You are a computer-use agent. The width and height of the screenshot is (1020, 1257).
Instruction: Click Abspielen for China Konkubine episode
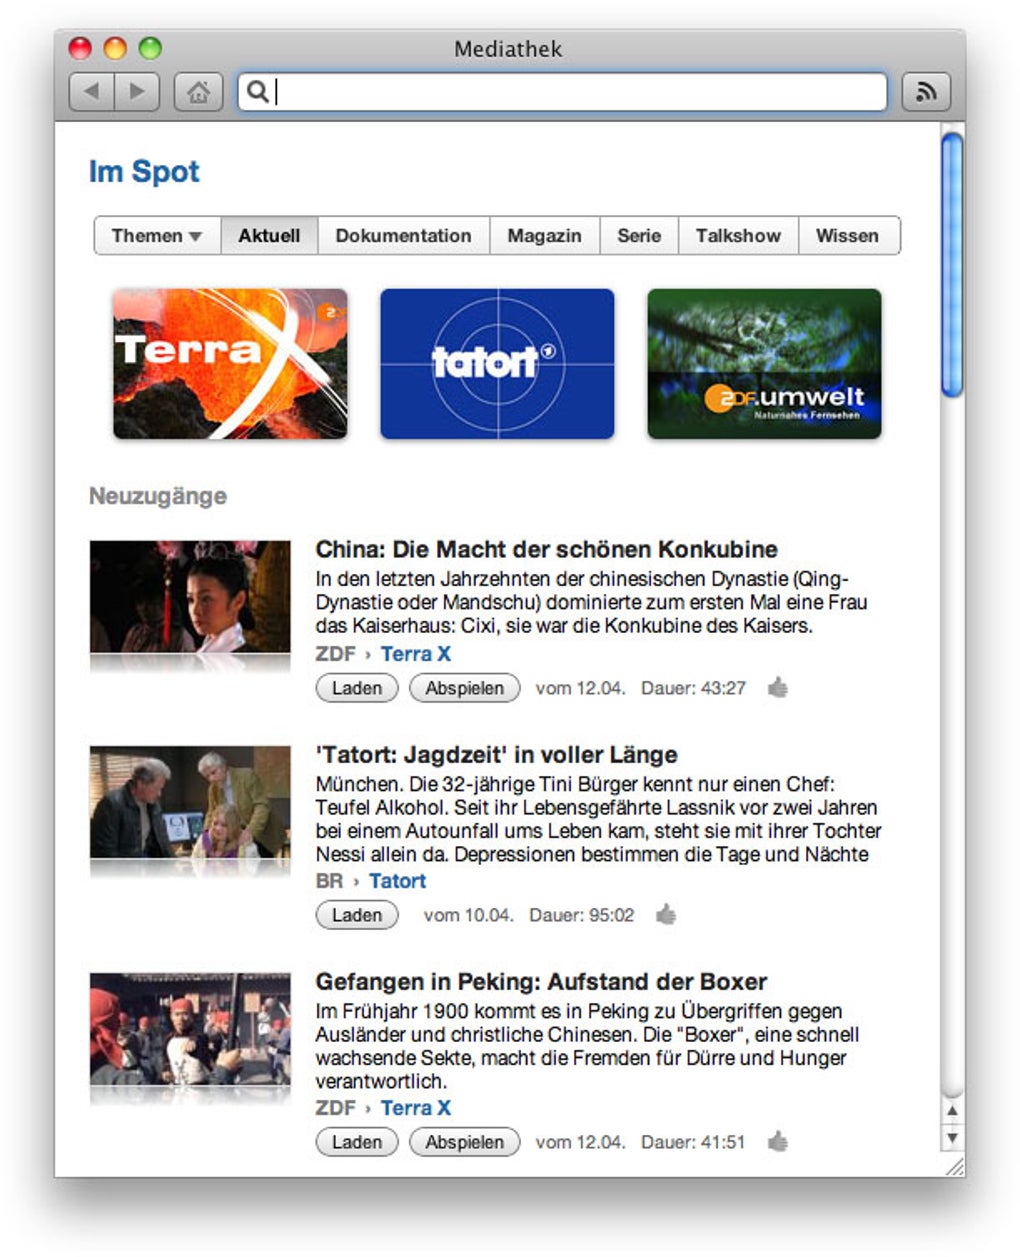465,688
